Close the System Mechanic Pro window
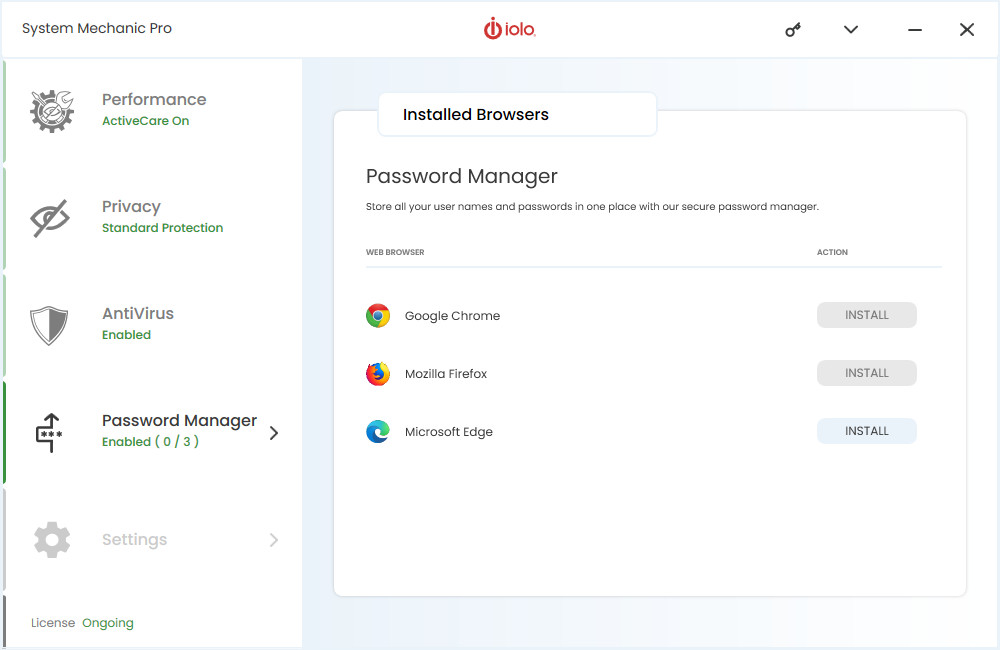The width and height of the screenshot is (1000, 650). click(967, 29)
